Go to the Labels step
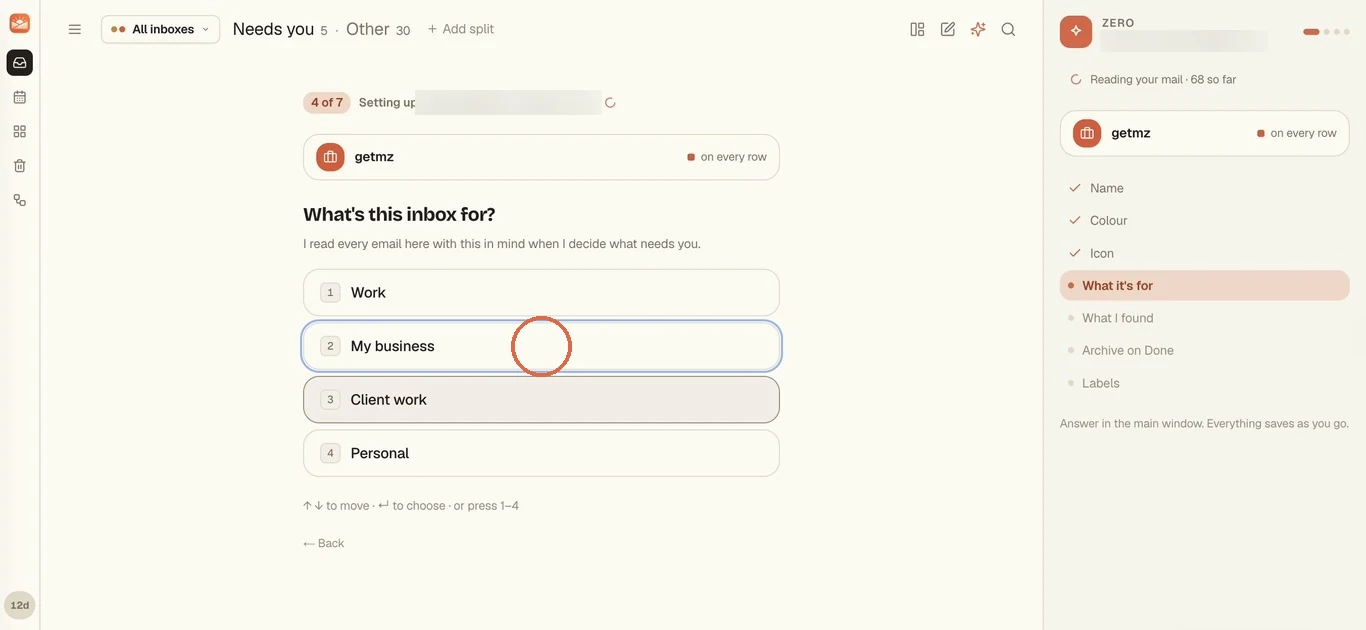The height and width of the screenshot is (630, 1366). point(1204,383)
